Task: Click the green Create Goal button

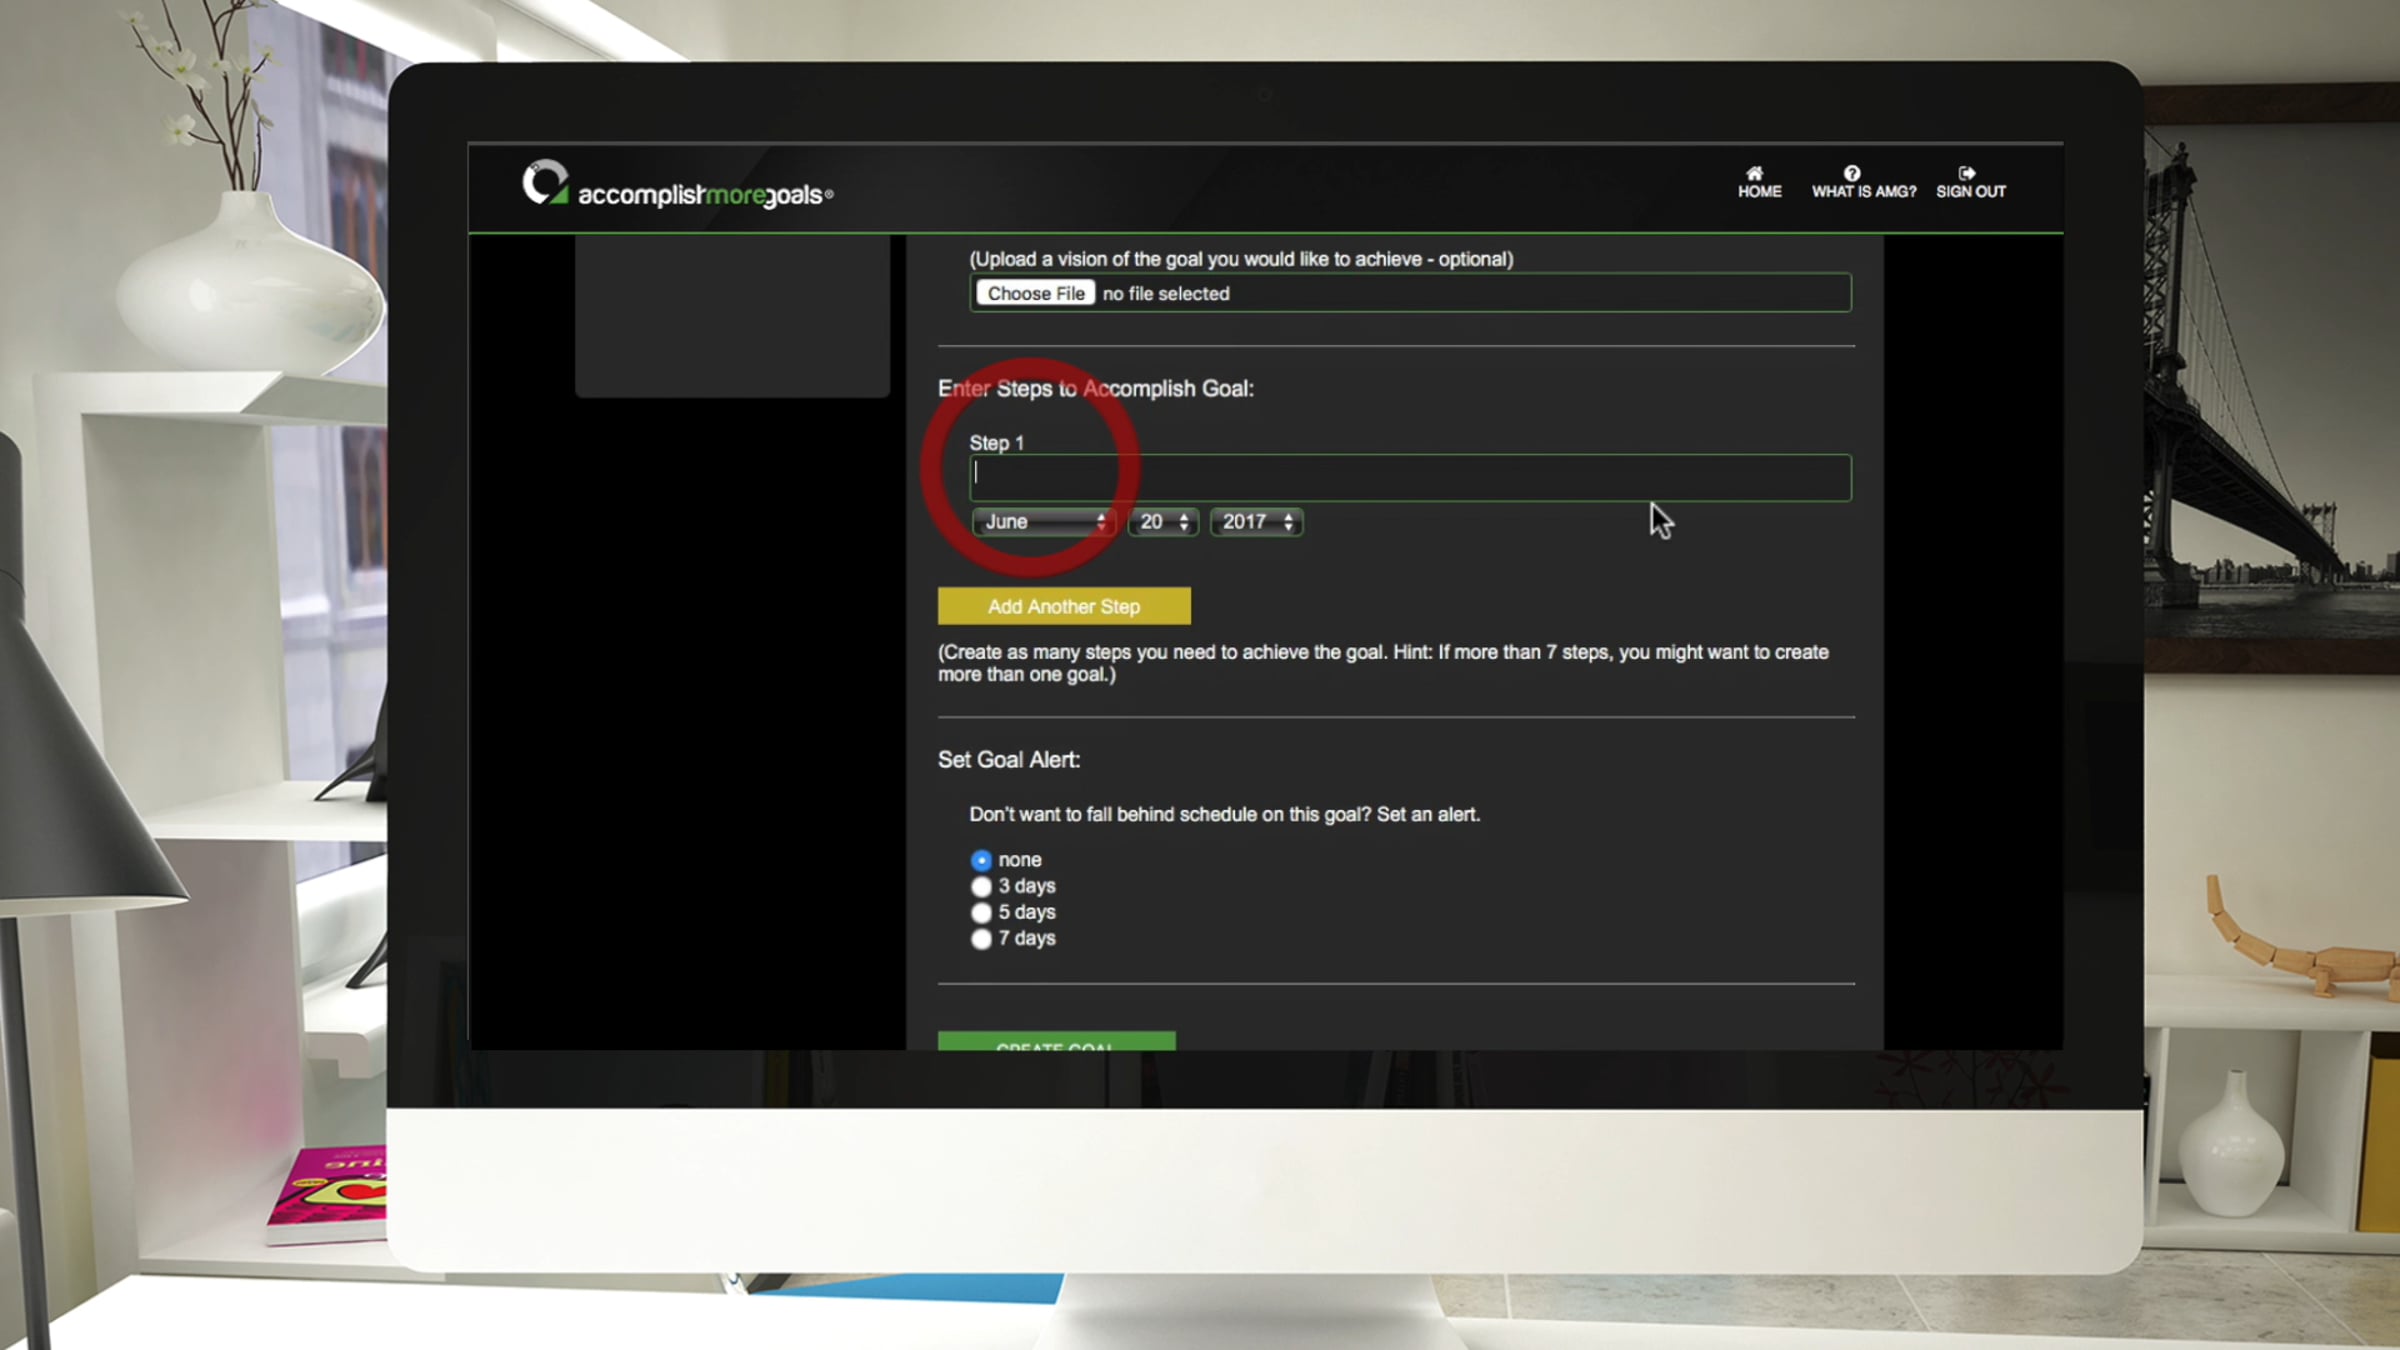Action: [1056, 1041]
